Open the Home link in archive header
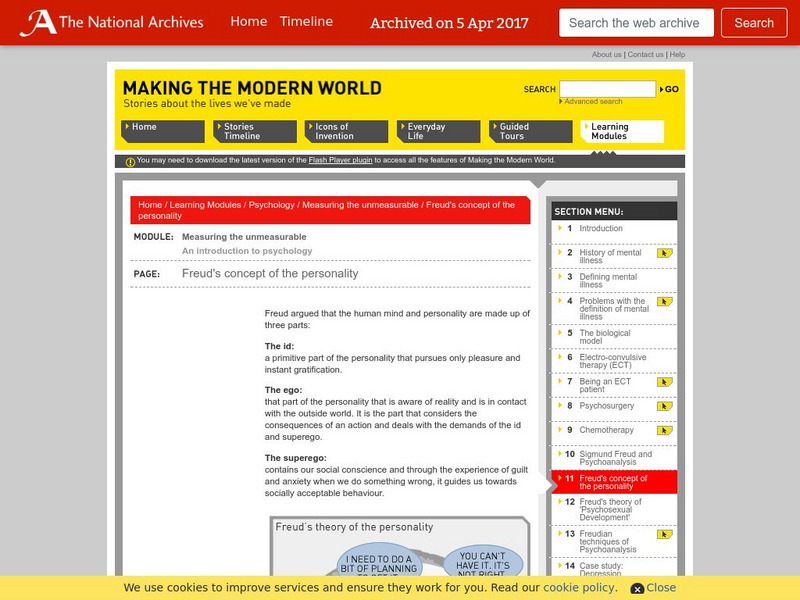This screenshot has height=600, width=800. pyautogui.click(x=248, y=21)
